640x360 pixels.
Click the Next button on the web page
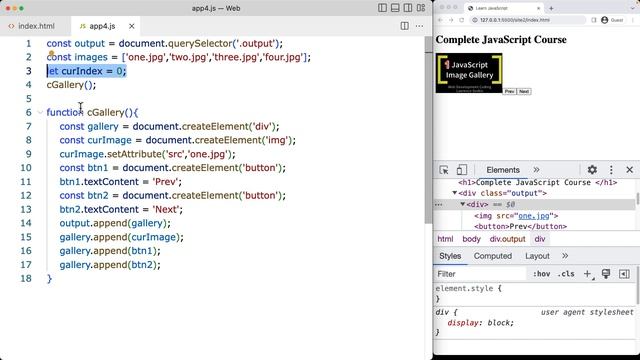pyautogui.click(x=524, y=91)
